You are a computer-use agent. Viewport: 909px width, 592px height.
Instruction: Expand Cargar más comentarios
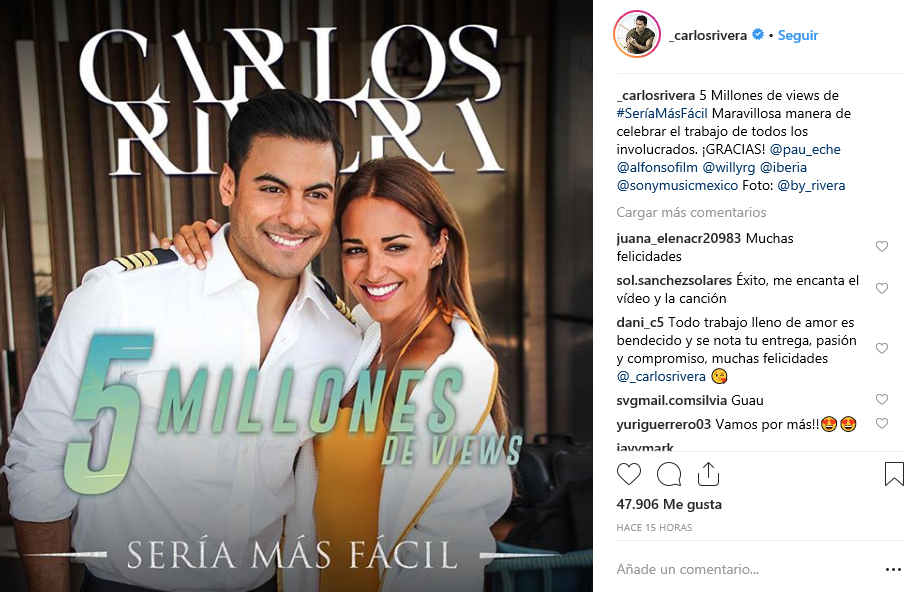tap(691, 212)
